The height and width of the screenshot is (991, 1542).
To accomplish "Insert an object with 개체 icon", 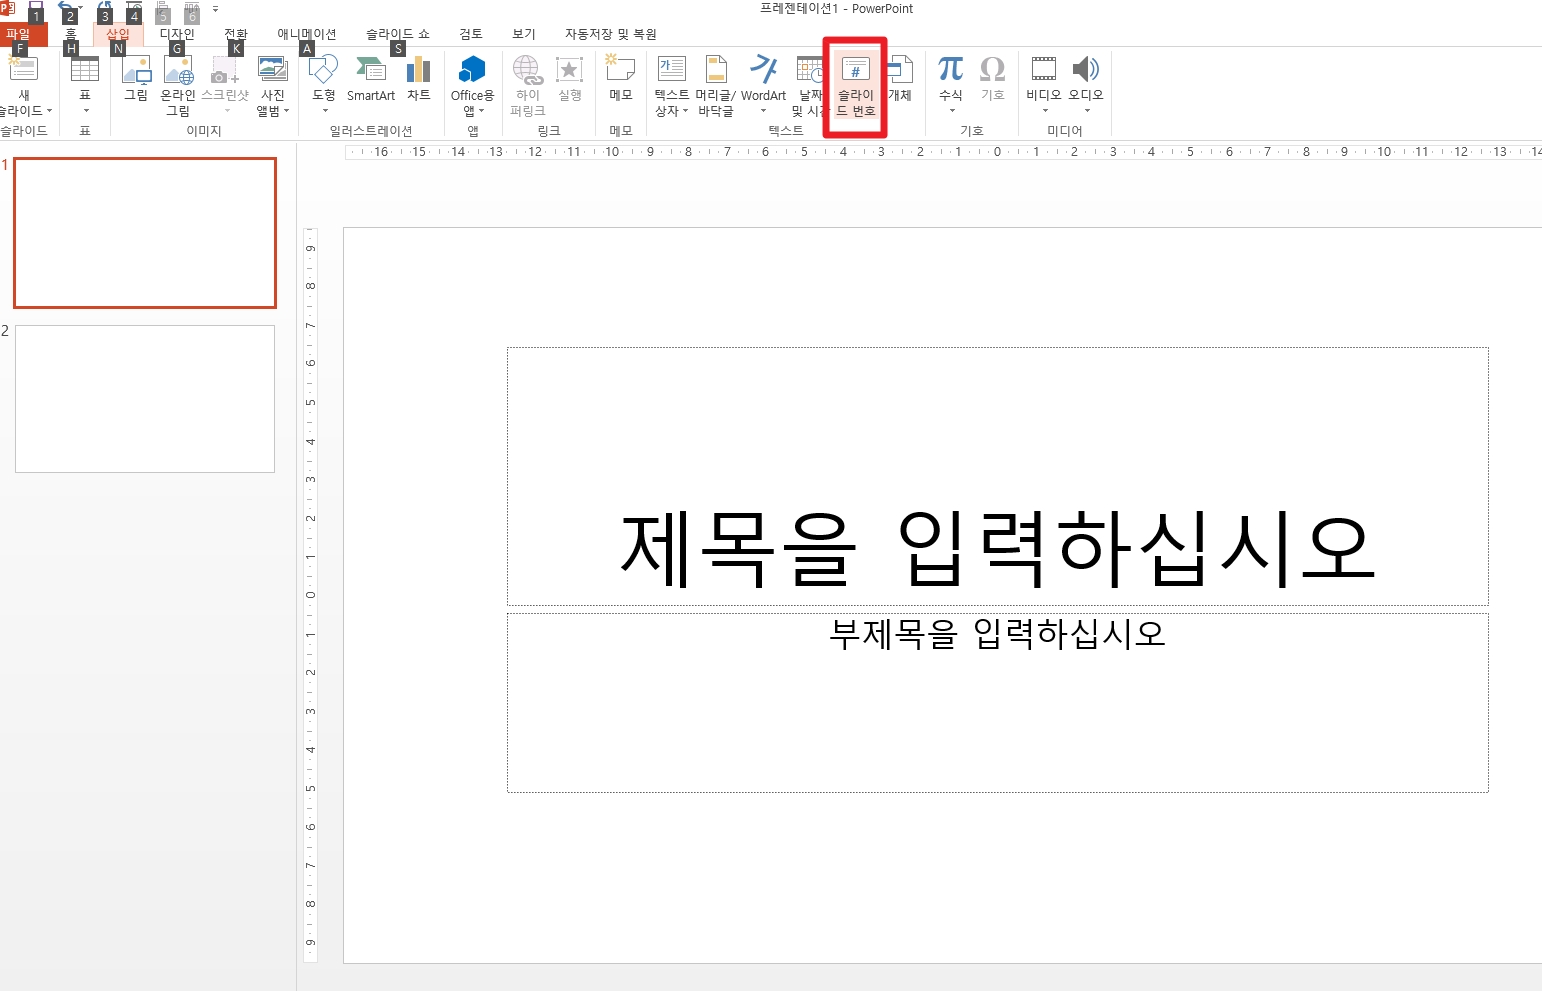I will [x=900, y=70].
